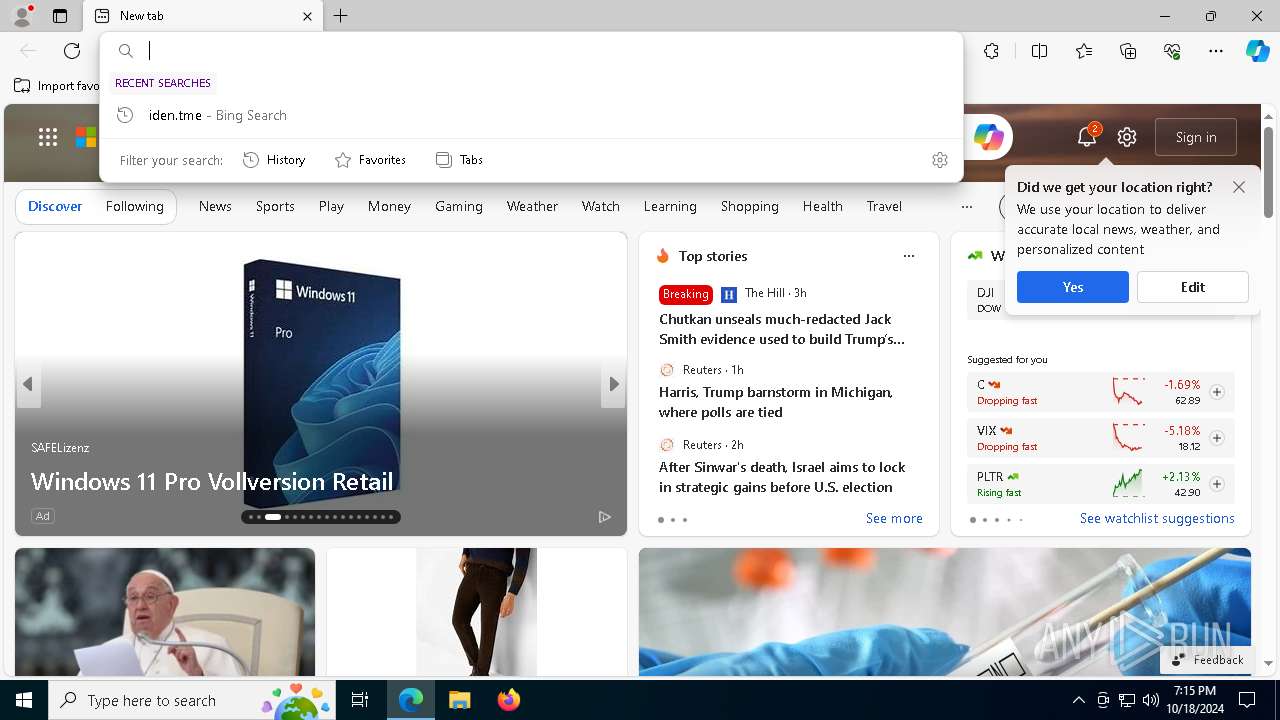Add C stock to watchlist
Screen dimensions: 1280x720
(x=1217, y=392)
